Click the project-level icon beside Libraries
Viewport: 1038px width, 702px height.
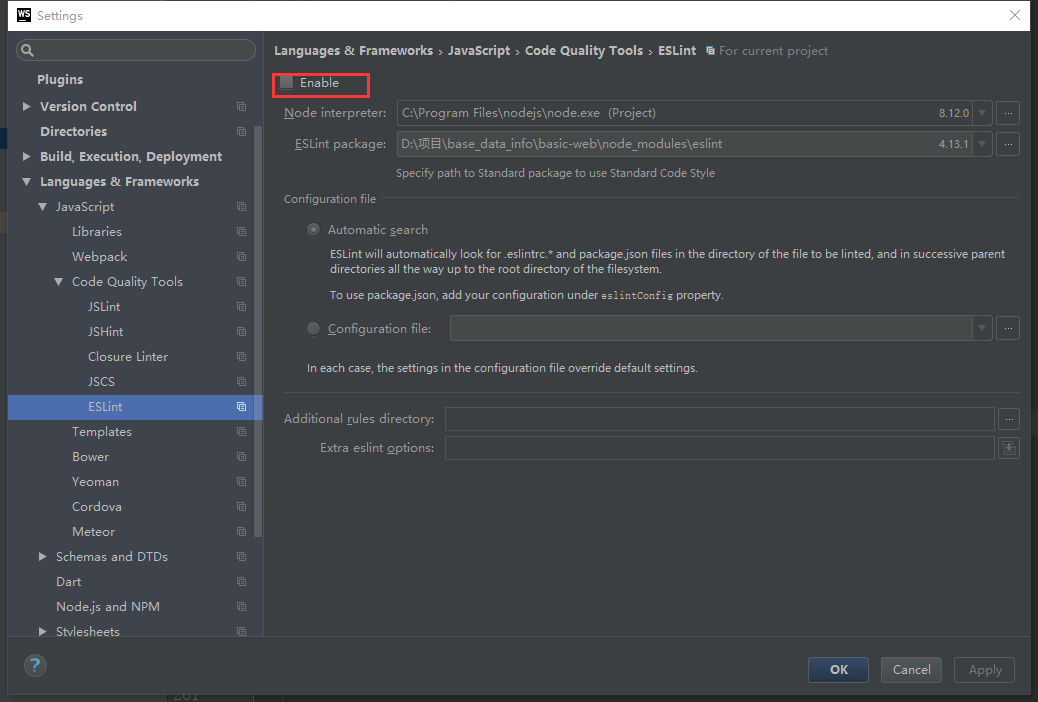coord(242,232)
